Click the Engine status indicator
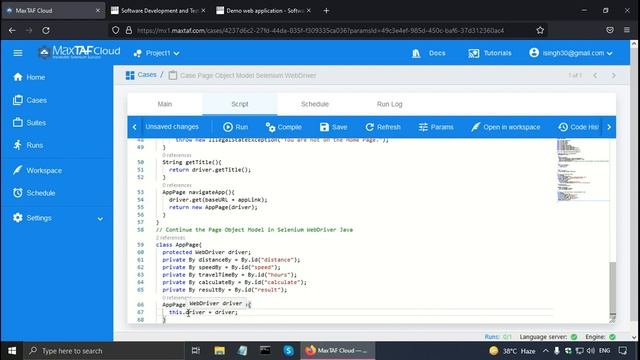 (x=600, y=337)
